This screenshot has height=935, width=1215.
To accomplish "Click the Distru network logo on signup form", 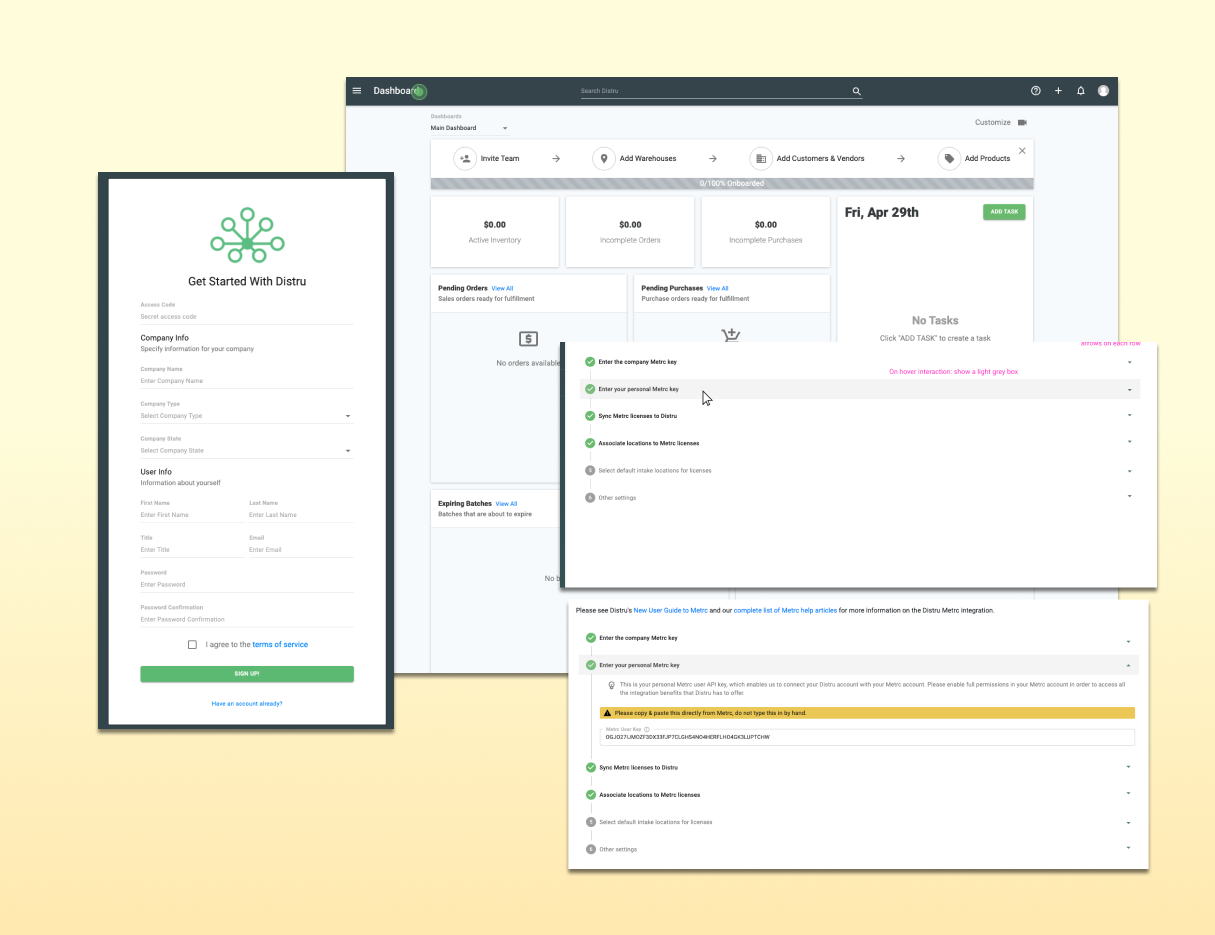I will pos(247,236).
